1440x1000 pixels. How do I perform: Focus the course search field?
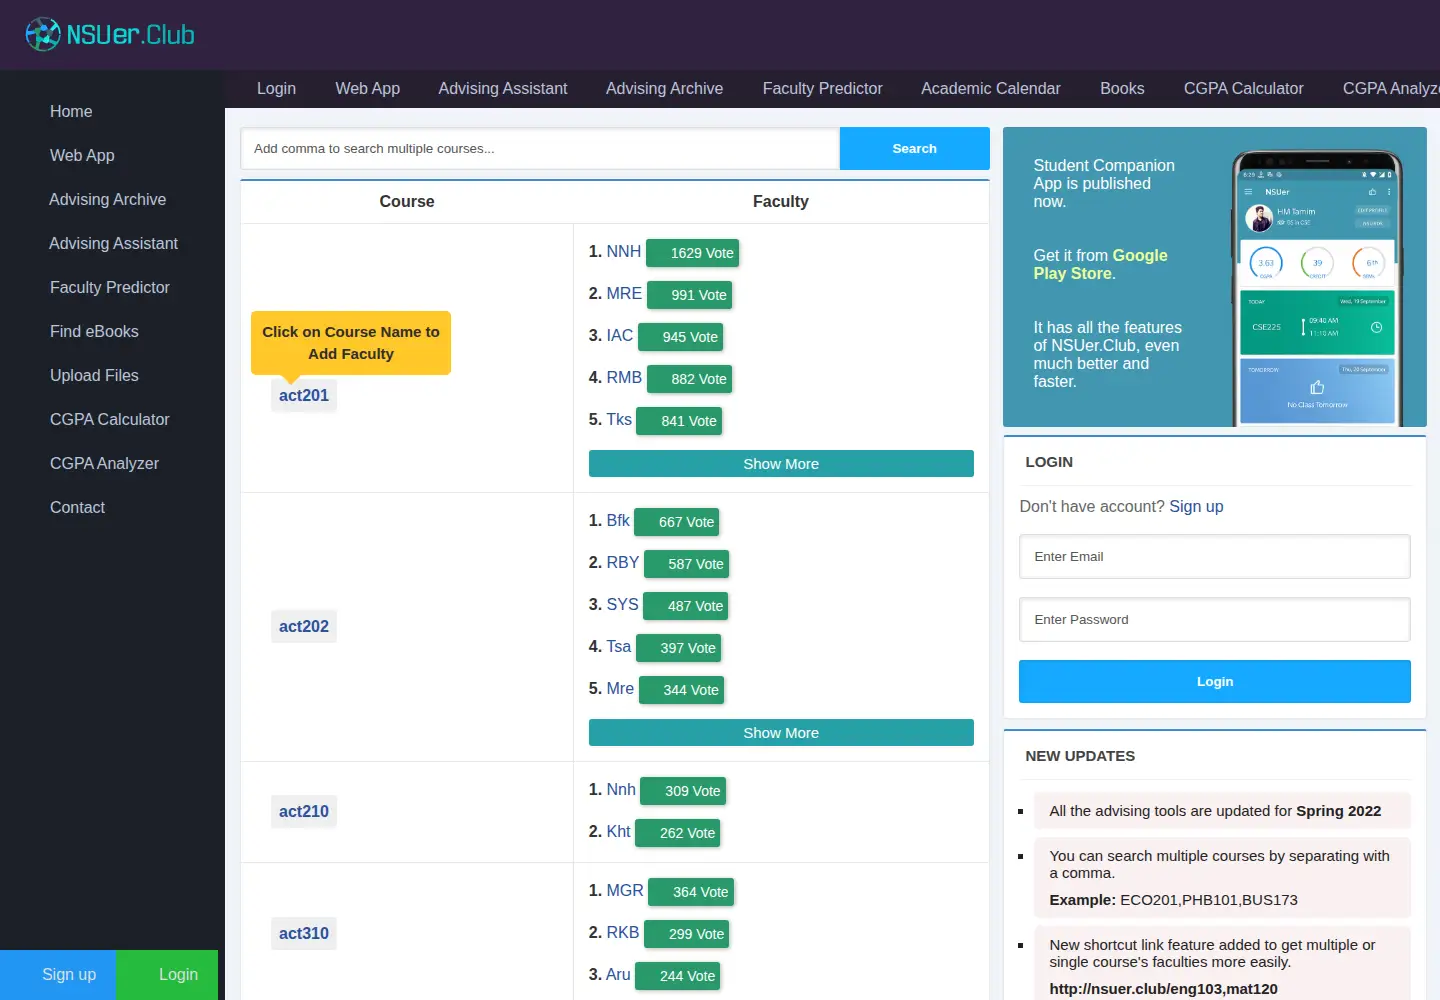[x=540, y=148]
